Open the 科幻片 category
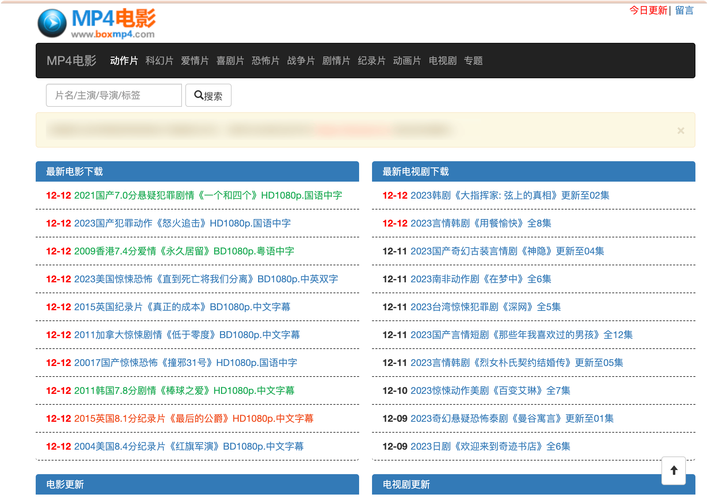708x500 pixels. (x=159, y=61)
